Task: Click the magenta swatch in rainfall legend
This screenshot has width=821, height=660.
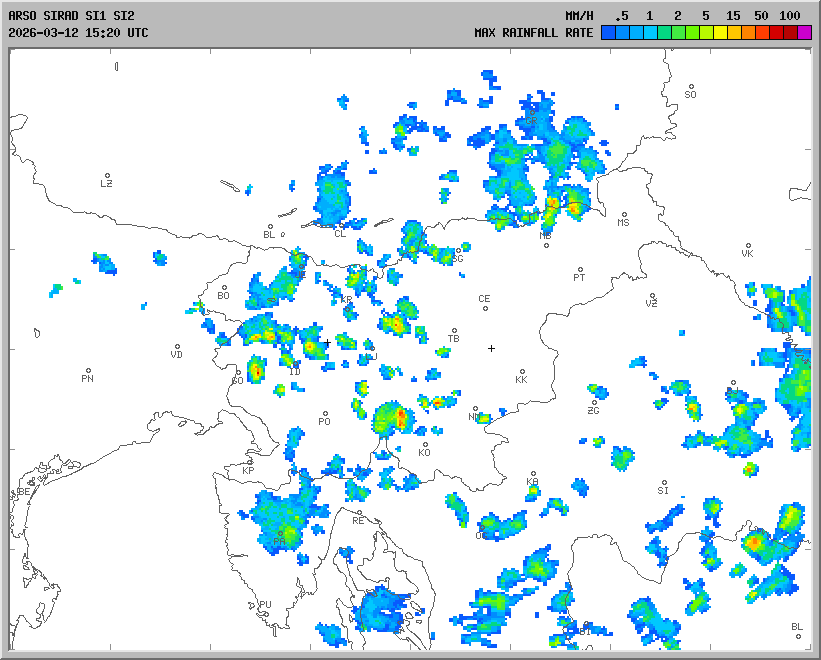Action: click(x=805, y=32)
